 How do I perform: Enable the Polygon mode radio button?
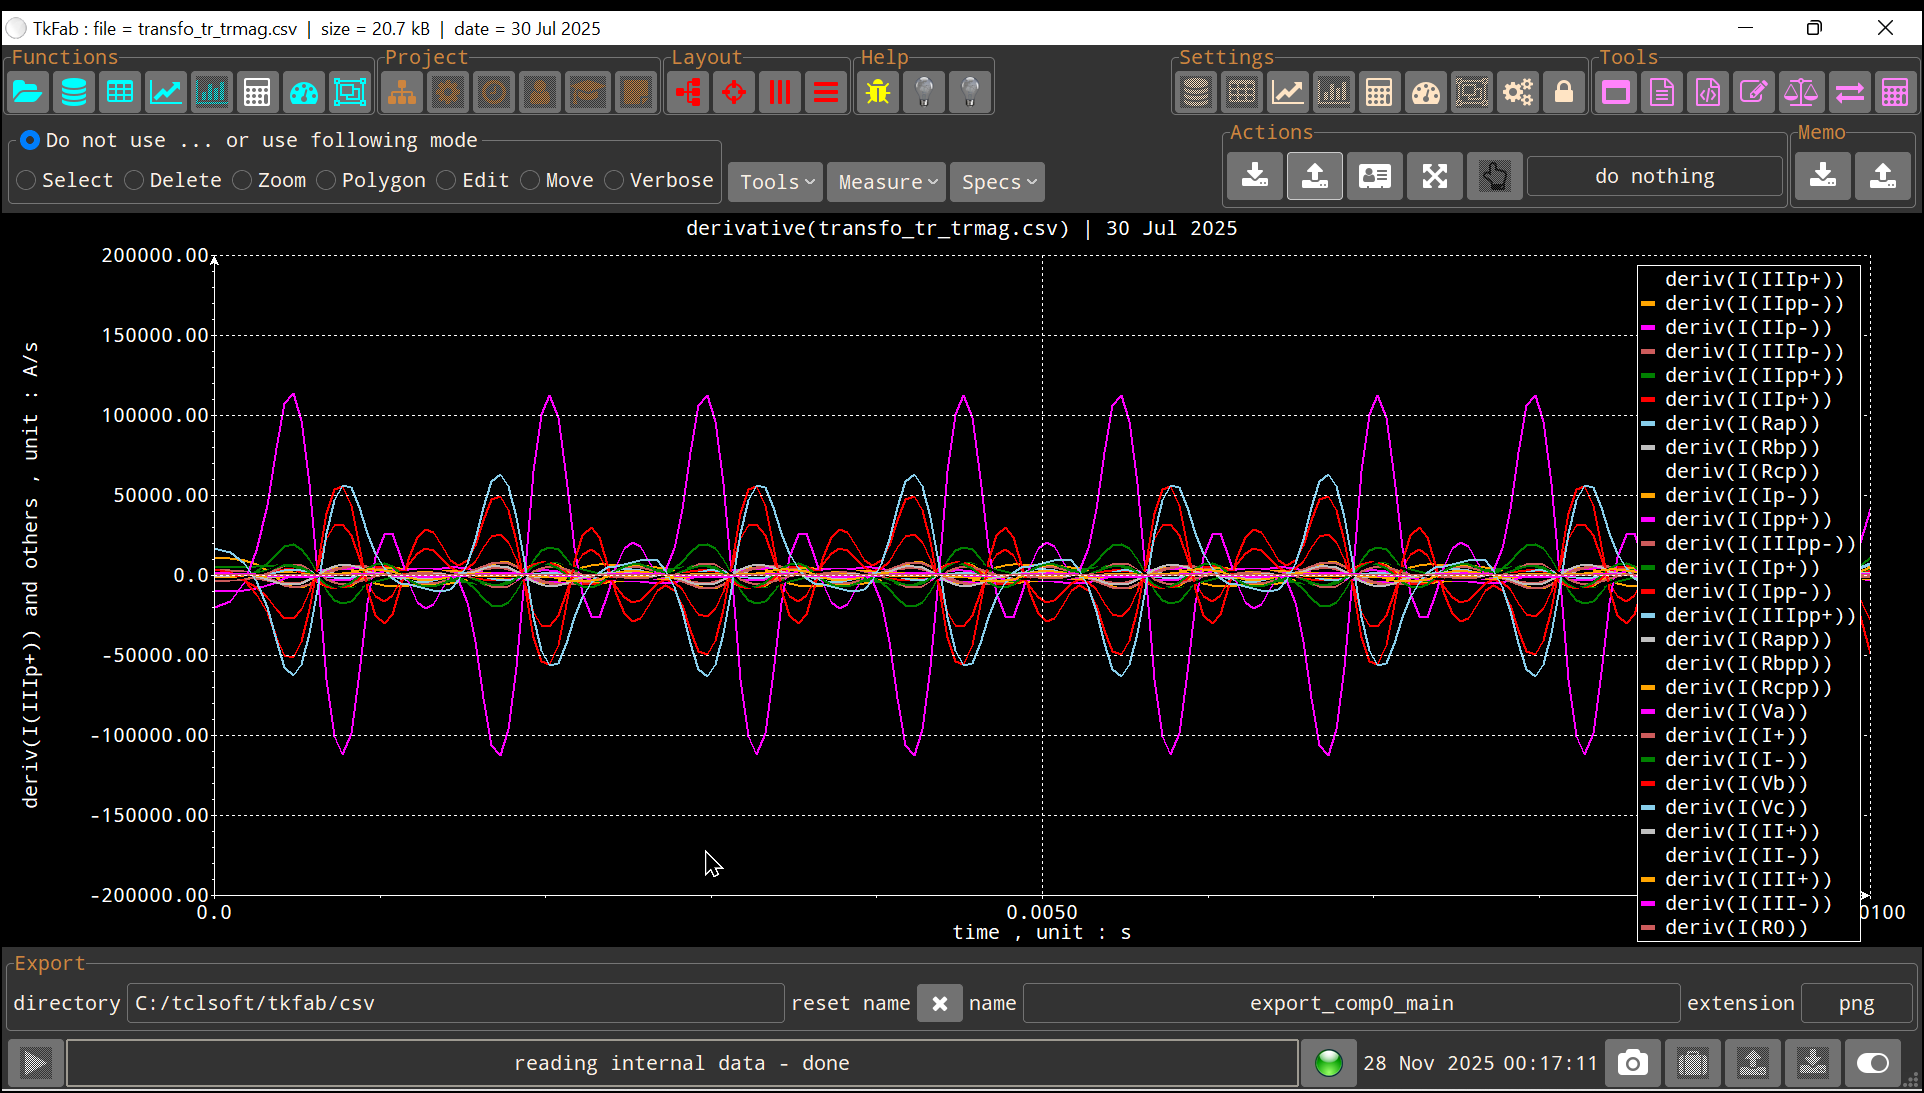click(327, 180)
